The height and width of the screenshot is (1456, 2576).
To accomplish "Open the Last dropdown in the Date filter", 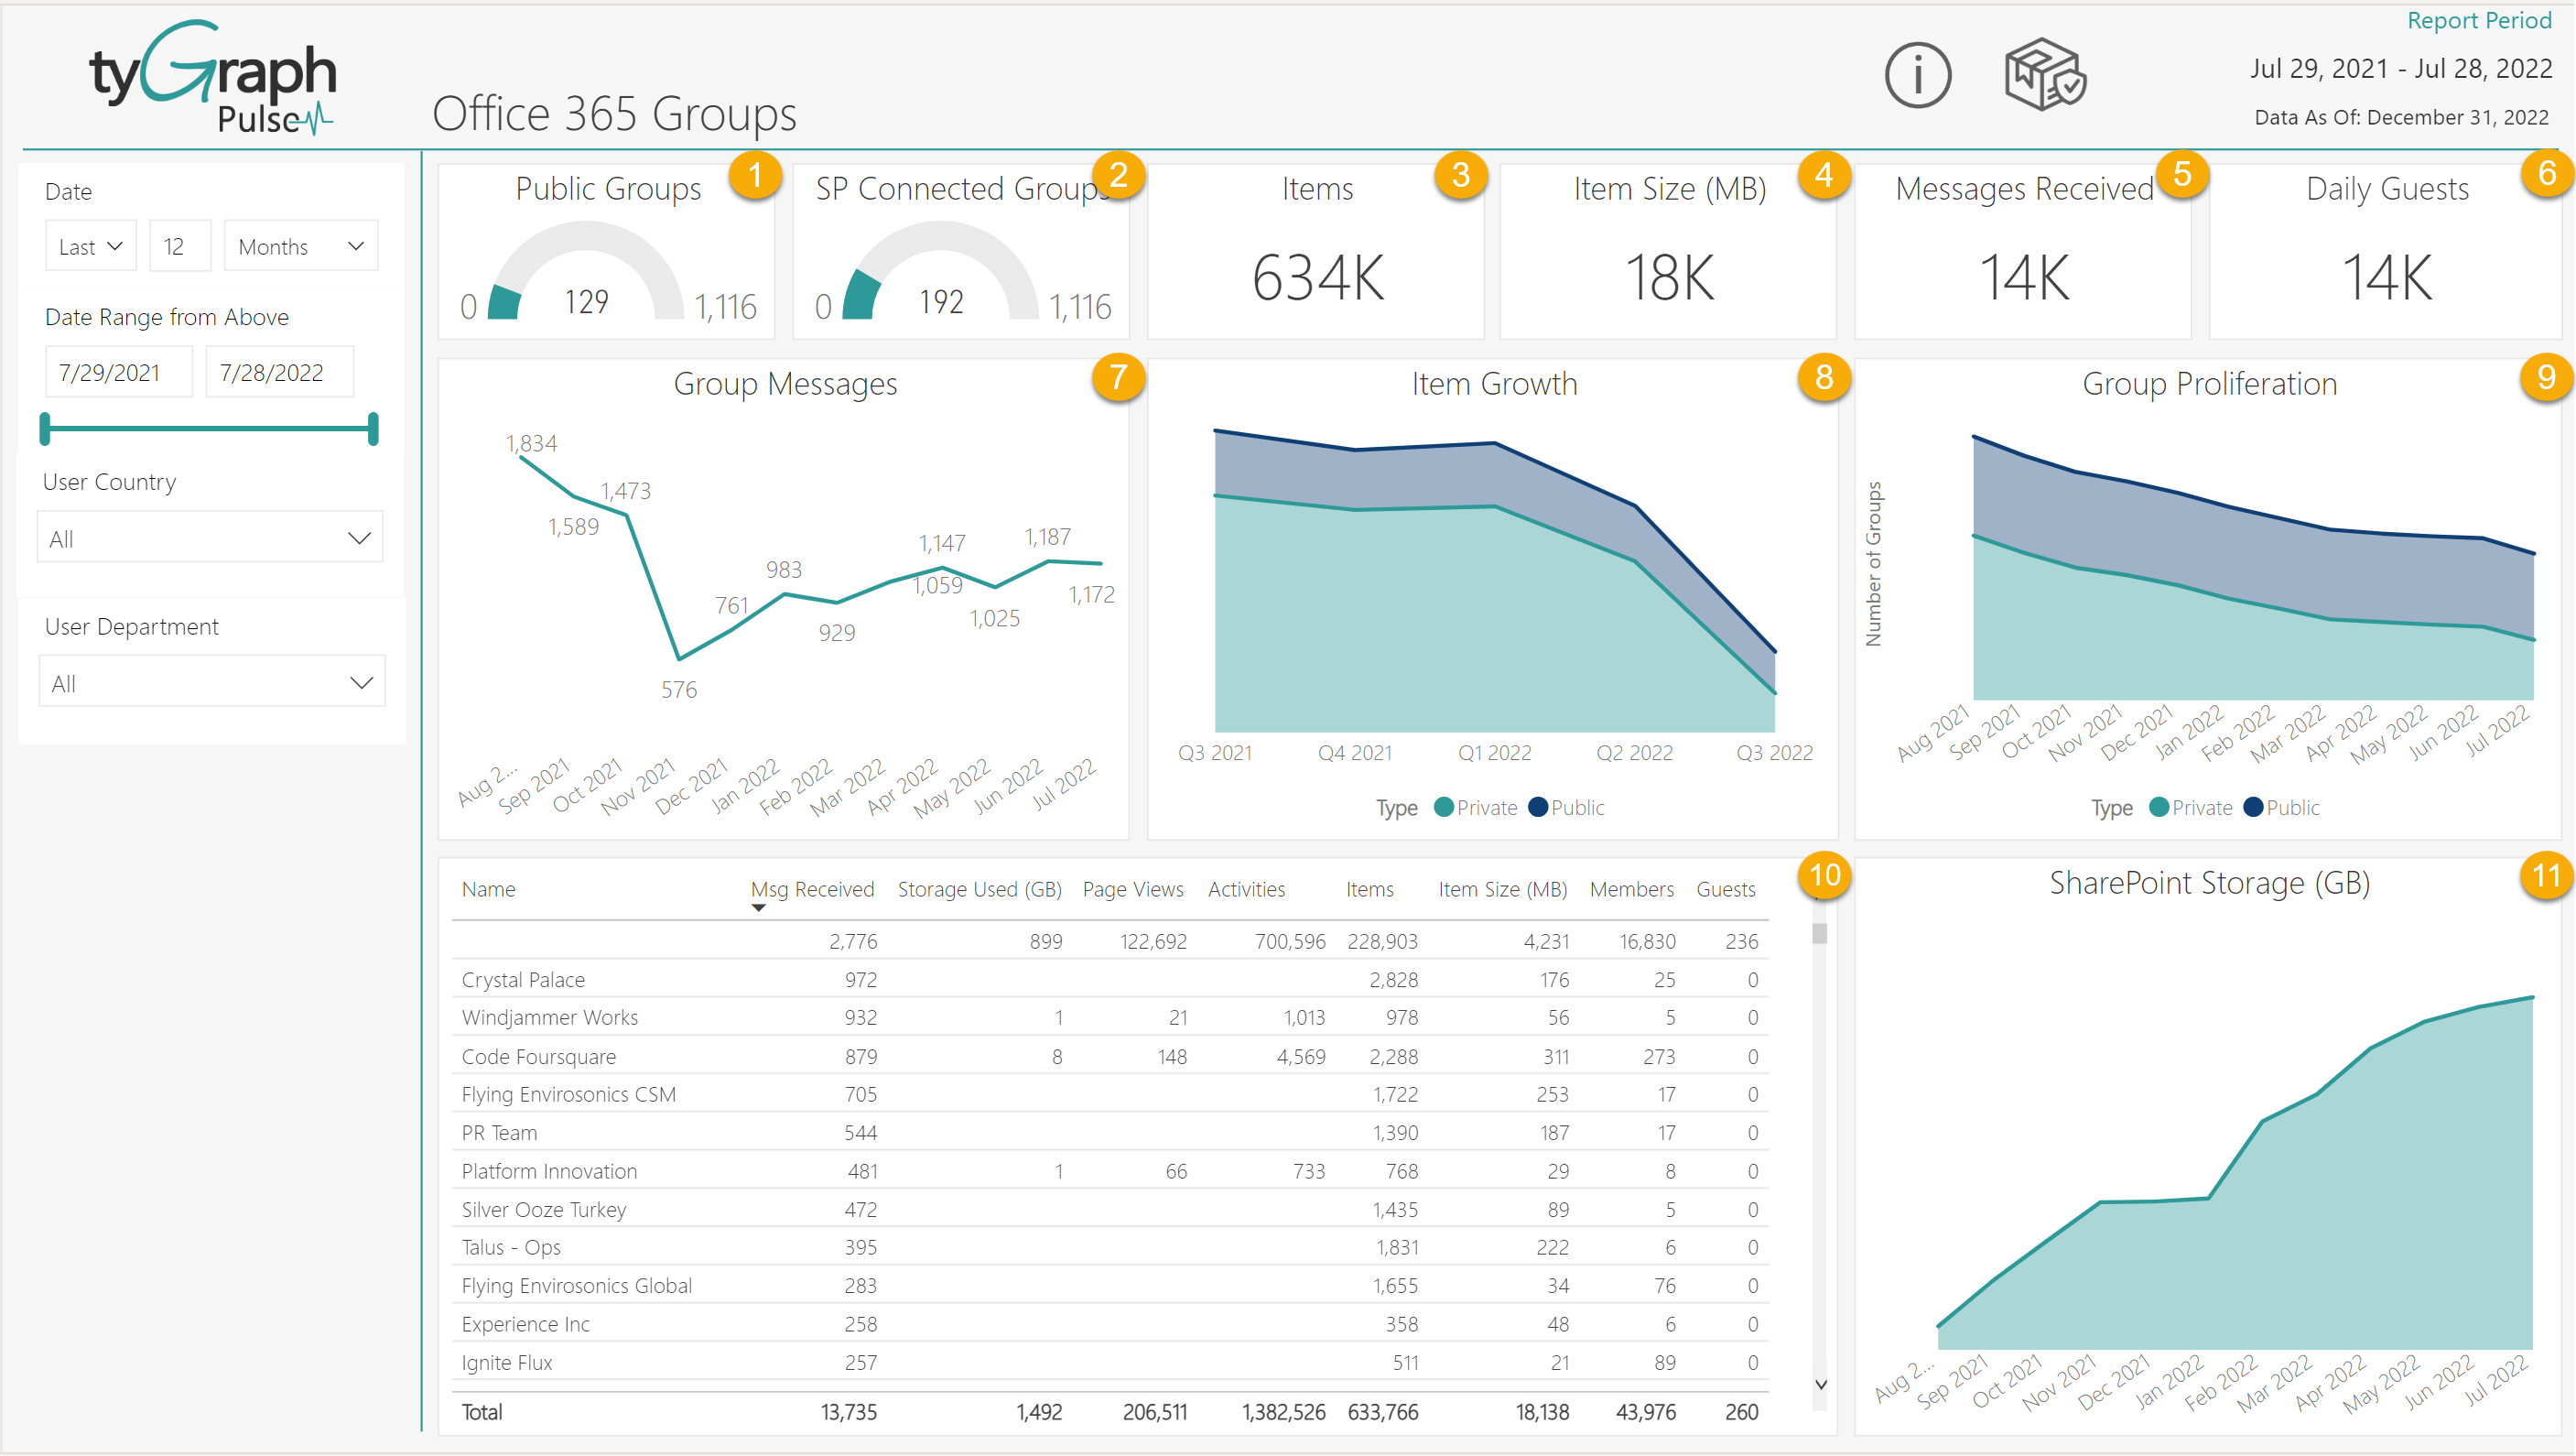I will (x=90, y=245).
